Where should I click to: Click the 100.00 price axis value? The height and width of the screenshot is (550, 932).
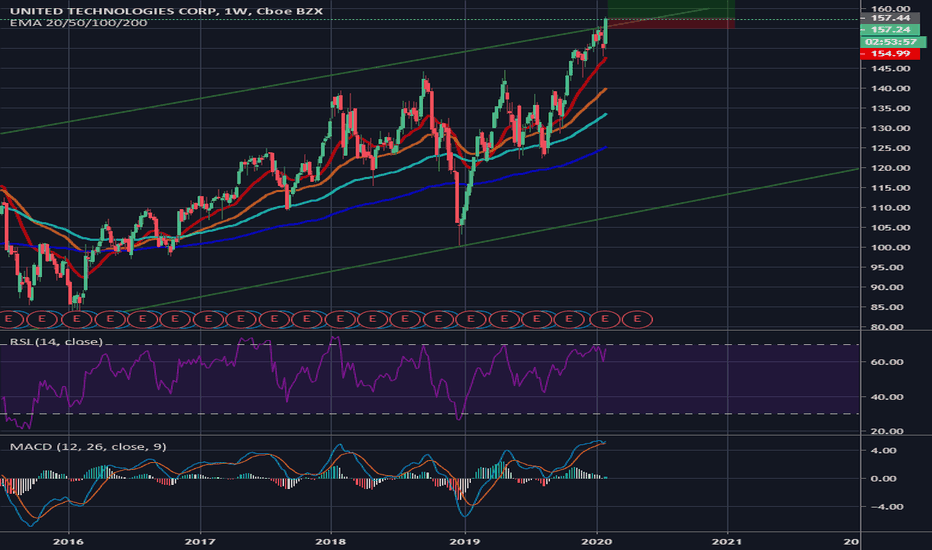890,247
